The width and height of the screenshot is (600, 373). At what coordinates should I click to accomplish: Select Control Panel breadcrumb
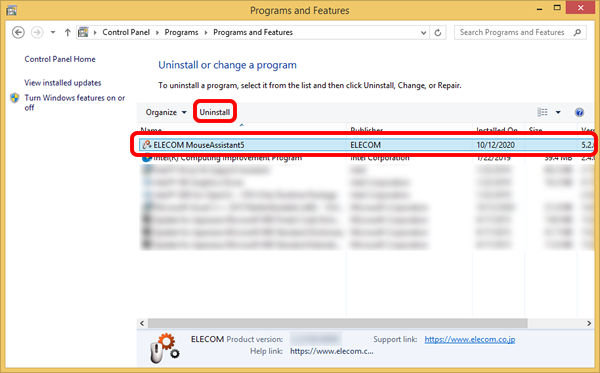coord(126,33)
